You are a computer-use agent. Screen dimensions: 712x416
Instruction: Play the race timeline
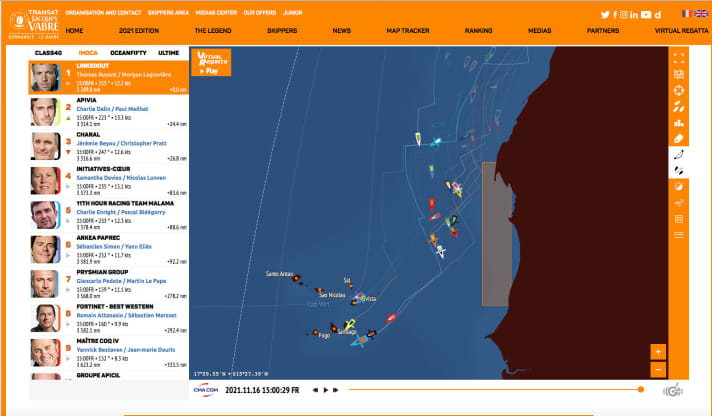[326, 390]
